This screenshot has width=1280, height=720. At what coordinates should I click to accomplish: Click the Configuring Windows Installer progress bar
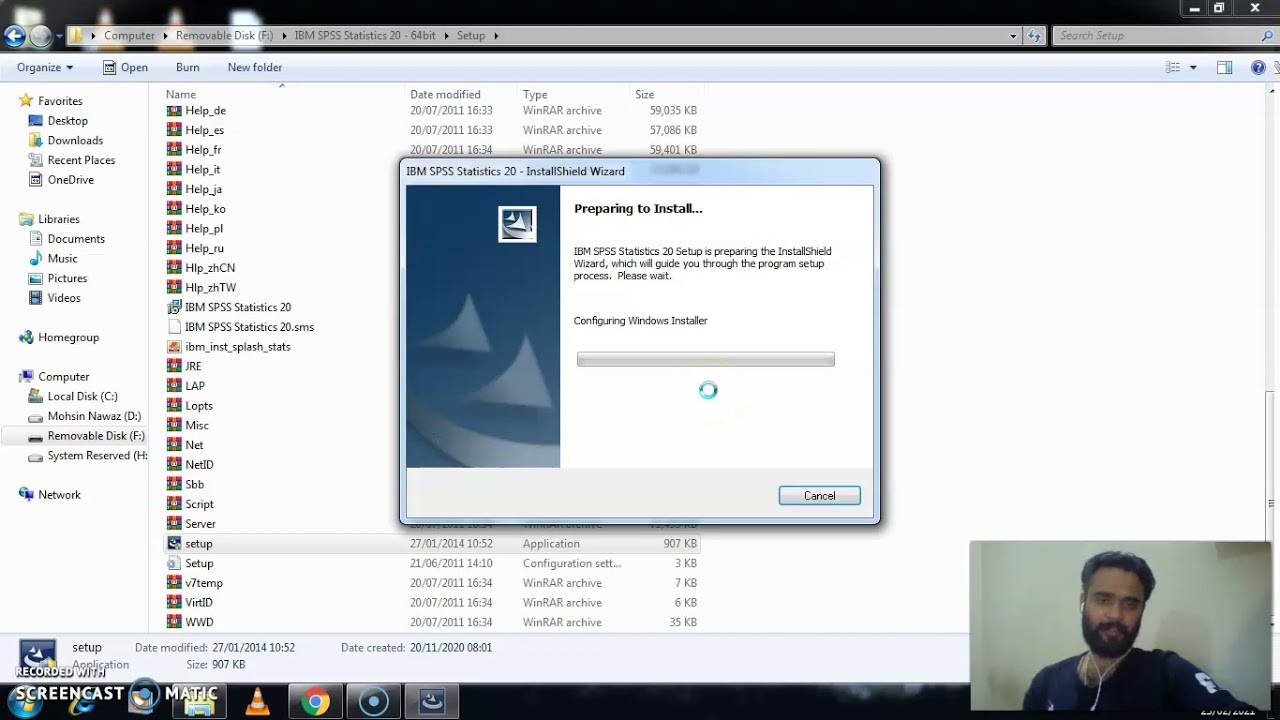706,360
